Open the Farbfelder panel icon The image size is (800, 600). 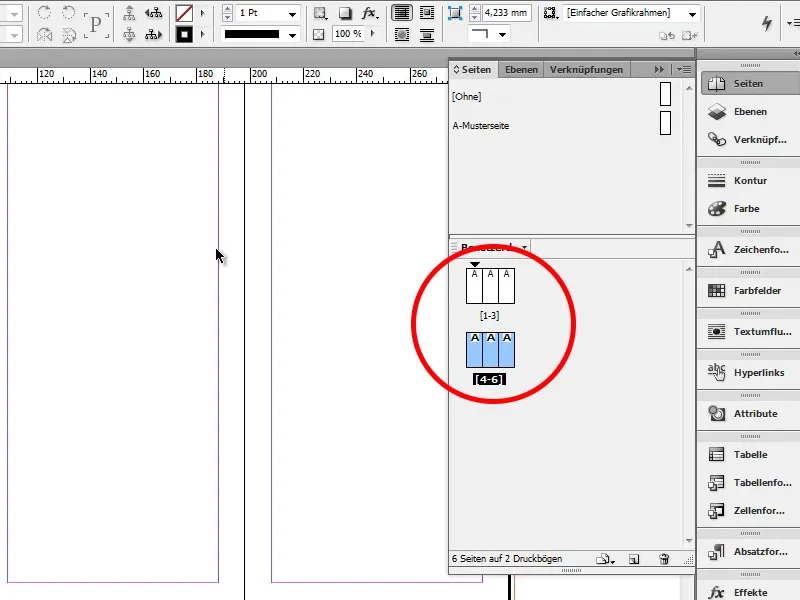coord(716,290)
